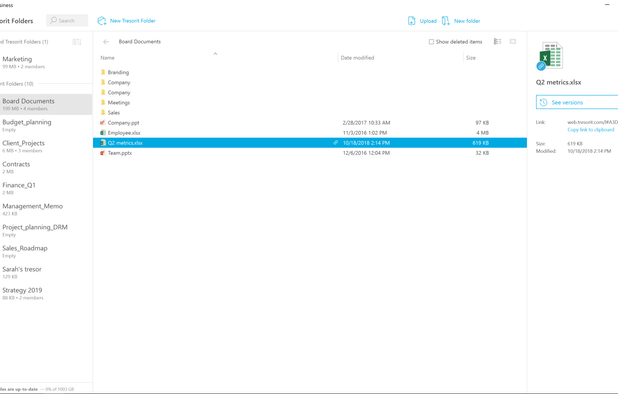This screenshot has height=394, width=618.
Task: Click the files are up-to-date status text
Action: (19, 389)
